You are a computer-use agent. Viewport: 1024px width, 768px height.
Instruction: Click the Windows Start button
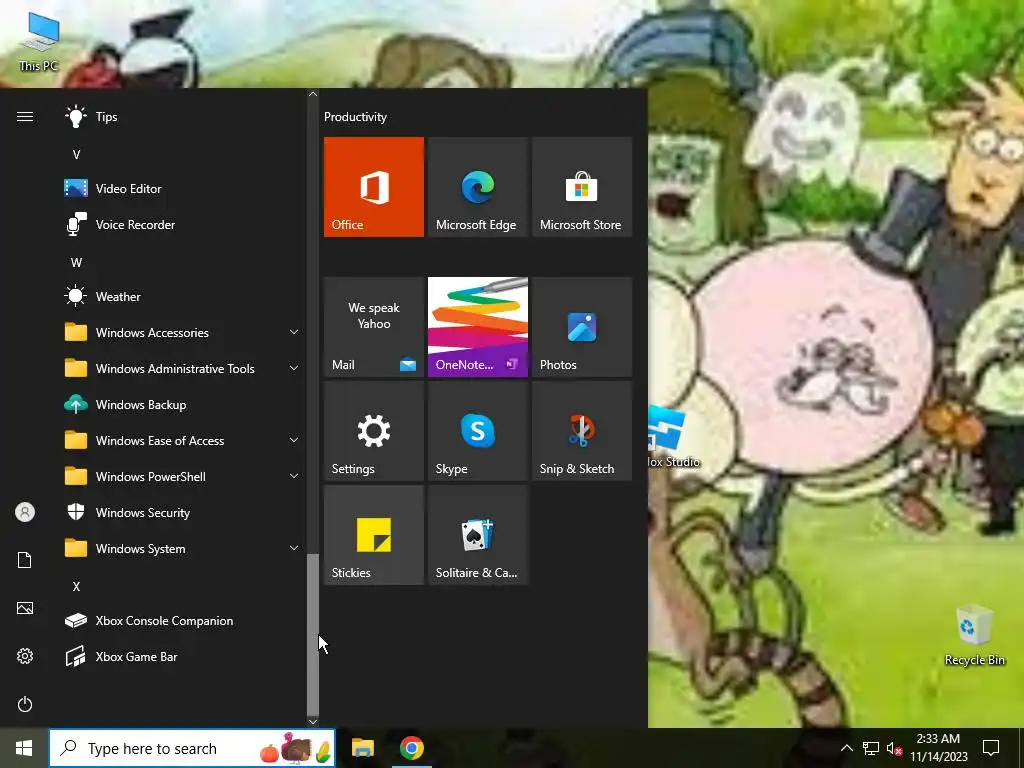tap(24, 748)
